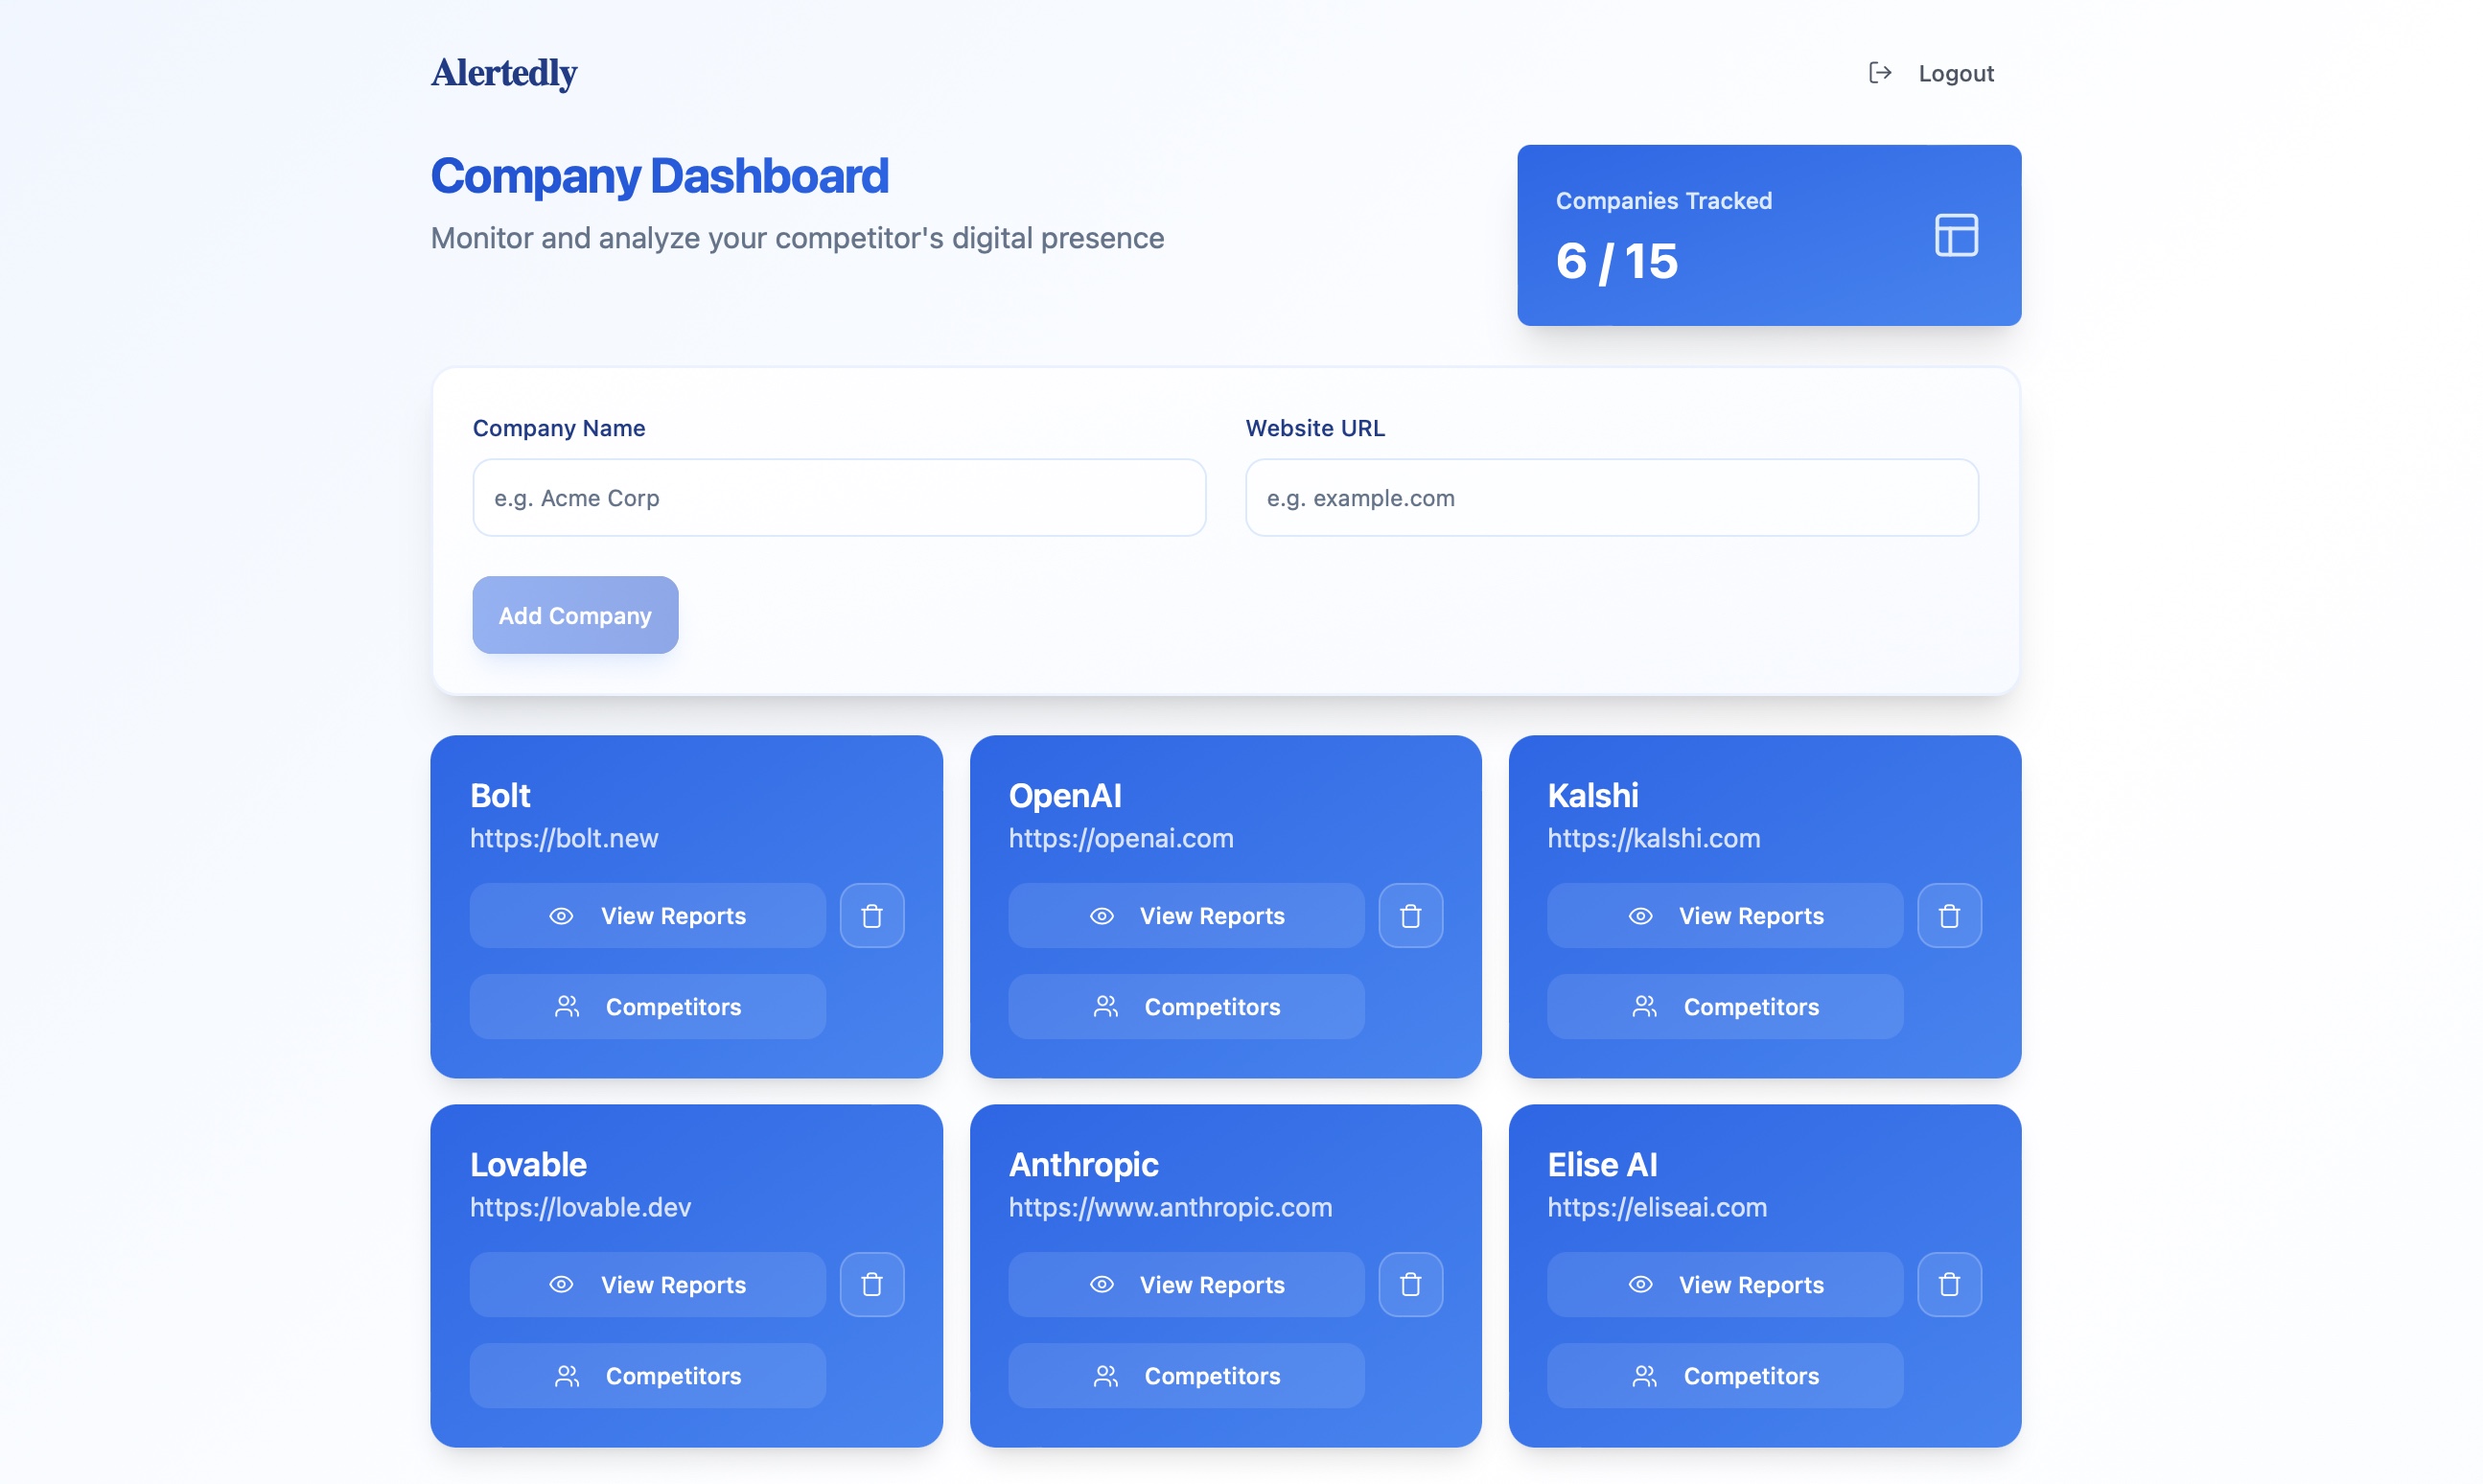The image size is (2483, 1484).
Task: Click the trash icon on the Anthropic card
Action: (x=1410, y=1284)
